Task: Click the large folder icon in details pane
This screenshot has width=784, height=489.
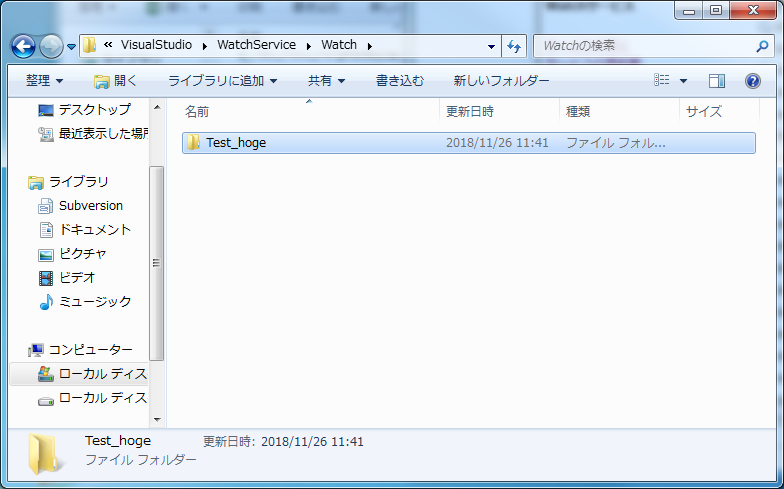Action: coord(44,454)
